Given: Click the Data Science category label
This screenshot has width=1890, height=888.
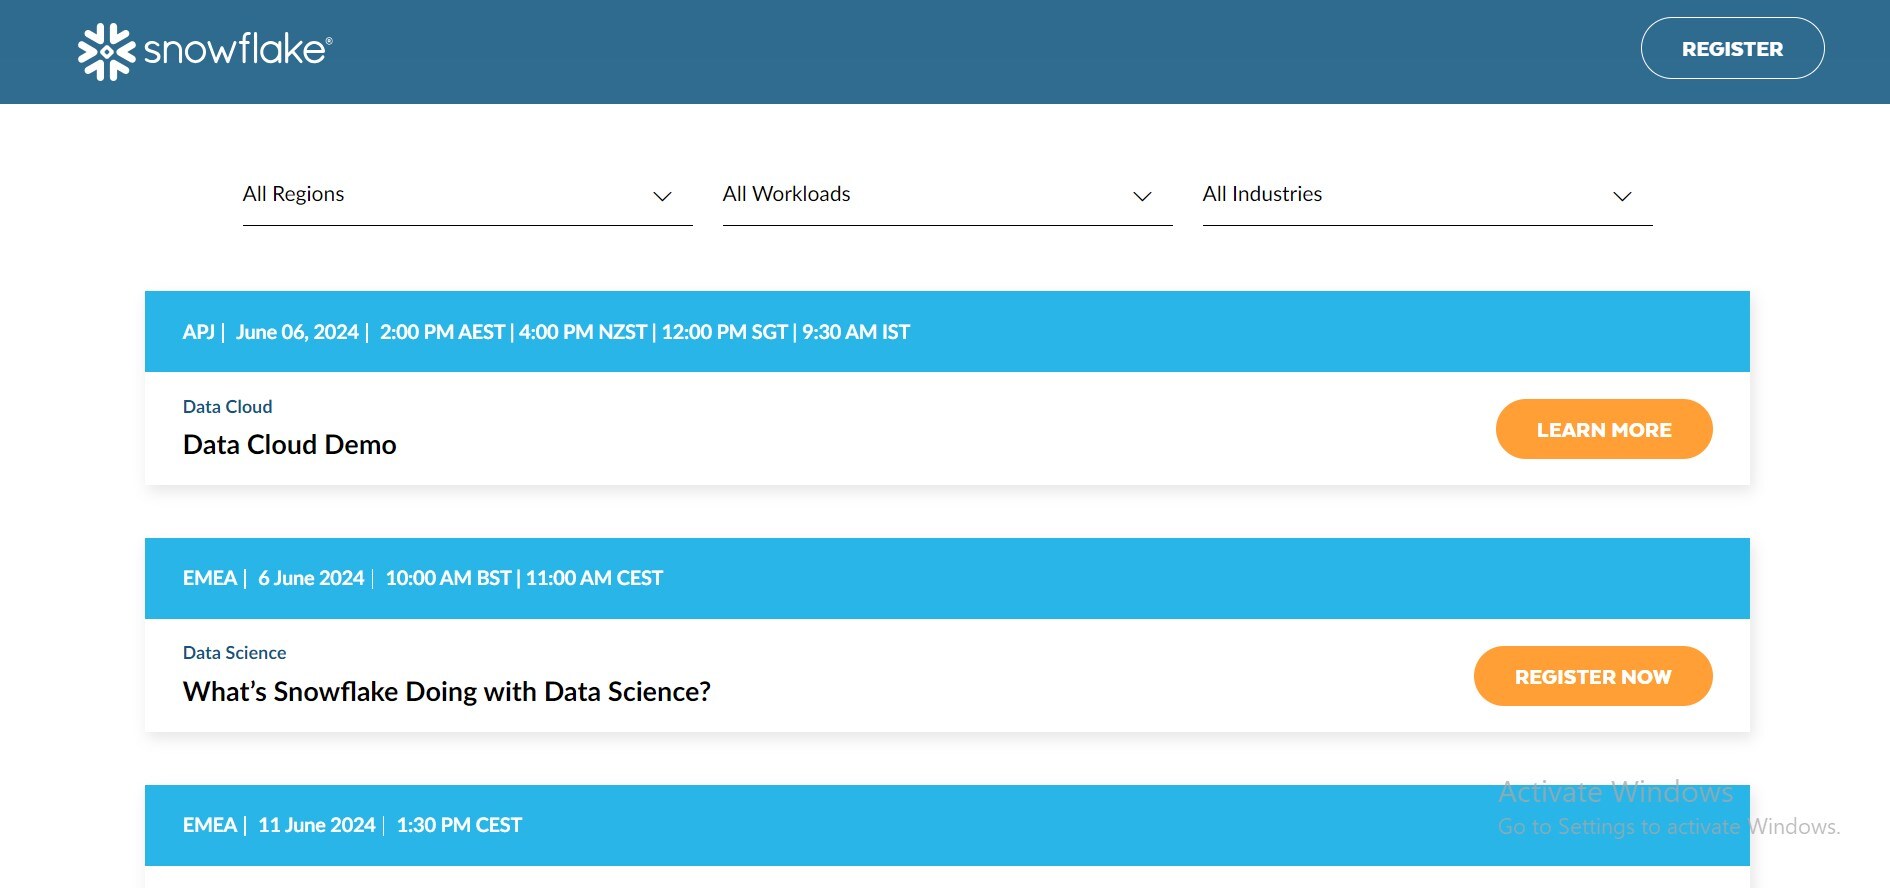Looking at the screenshot, I should tap(234, 653).
